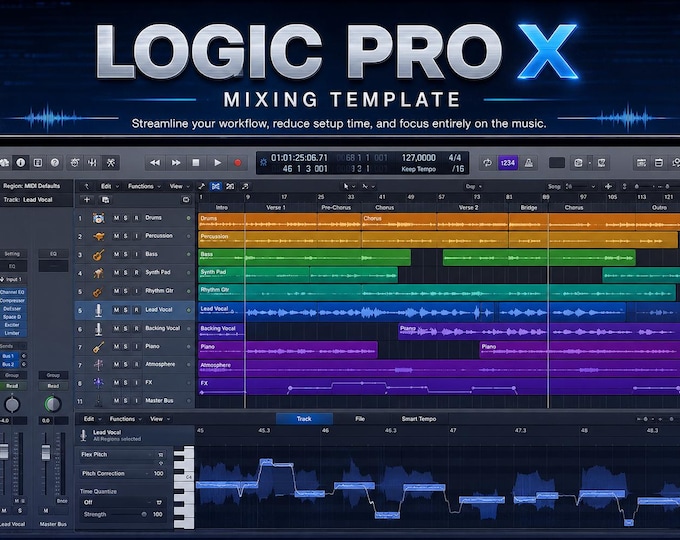This screenshot has width=680, height=540.
Task: Click the Duplicate Track icon
Action: (x=105, y=200)
